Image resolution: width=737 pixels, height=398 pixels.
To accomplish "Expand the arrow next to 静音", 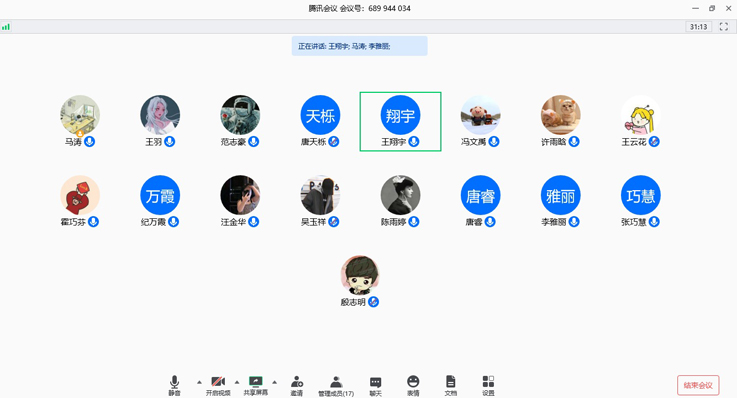I will click(199, 382).
